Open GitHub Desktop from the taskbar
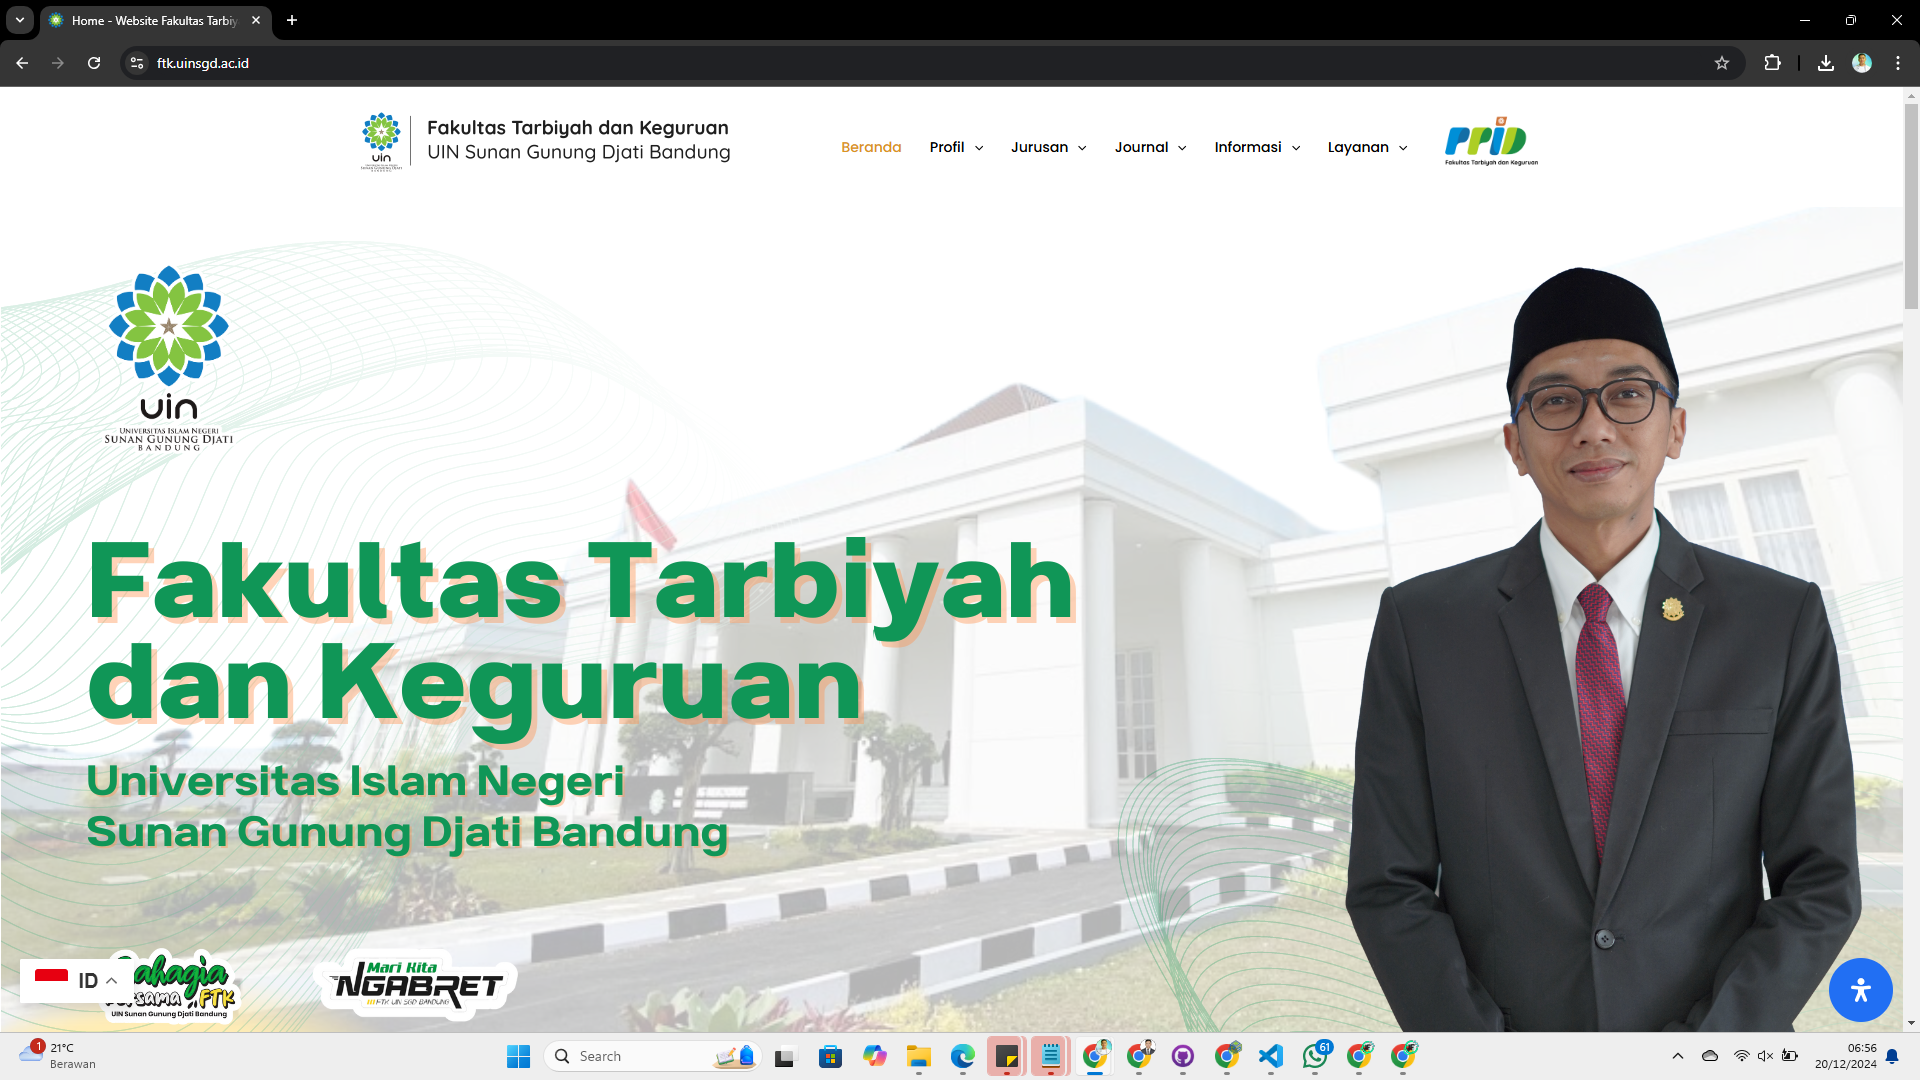1920x1080 pixels. 1183,1056
